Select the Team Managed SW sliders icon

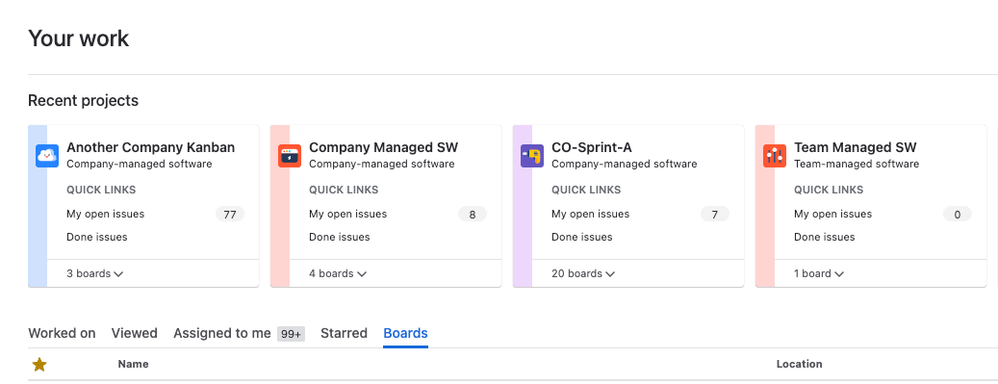point(775,155)
